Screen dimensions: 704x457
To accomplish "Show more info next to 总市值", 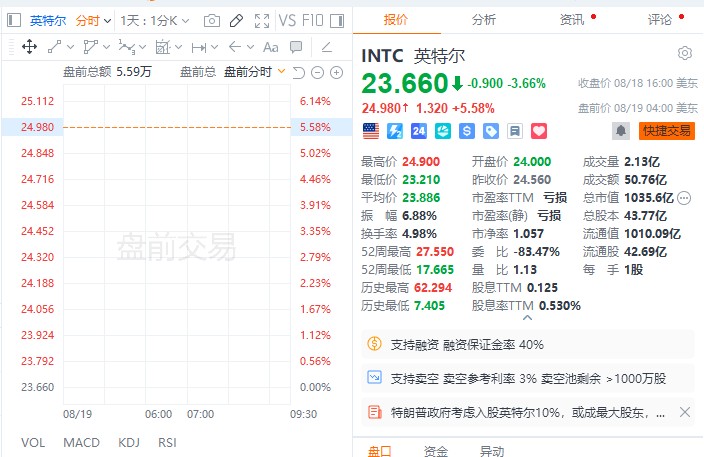I will 684,198.
